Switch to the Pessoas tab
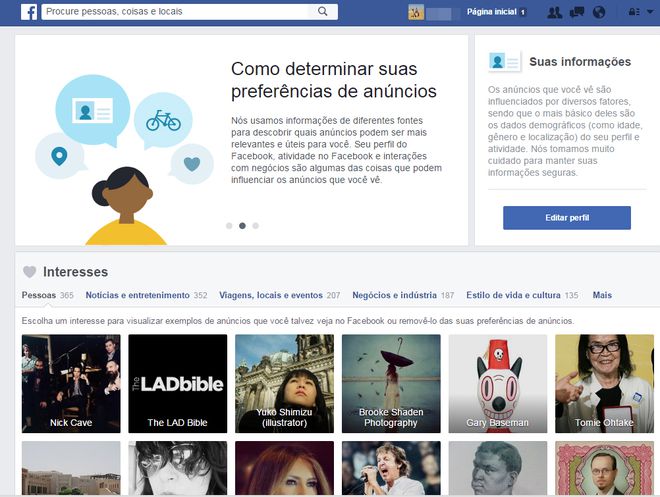Screen dimensions: 660x497 [48, 295]
